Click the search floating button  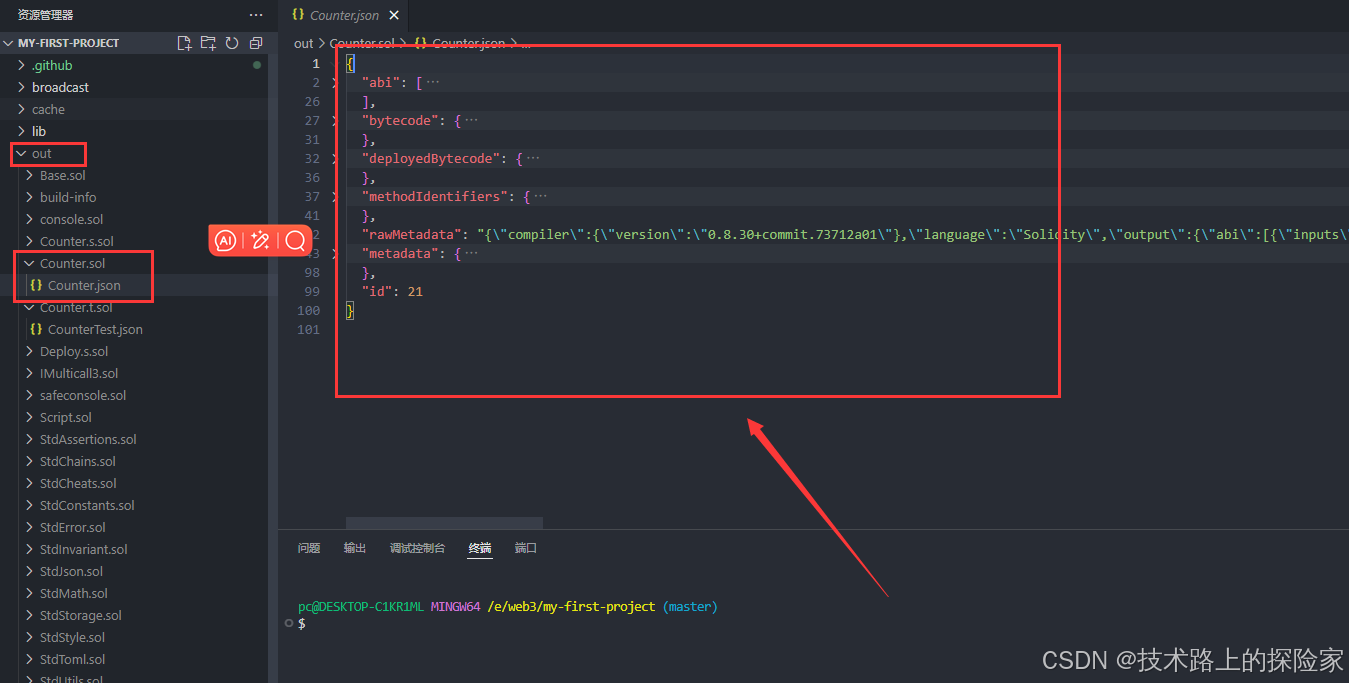click(295, 240)
